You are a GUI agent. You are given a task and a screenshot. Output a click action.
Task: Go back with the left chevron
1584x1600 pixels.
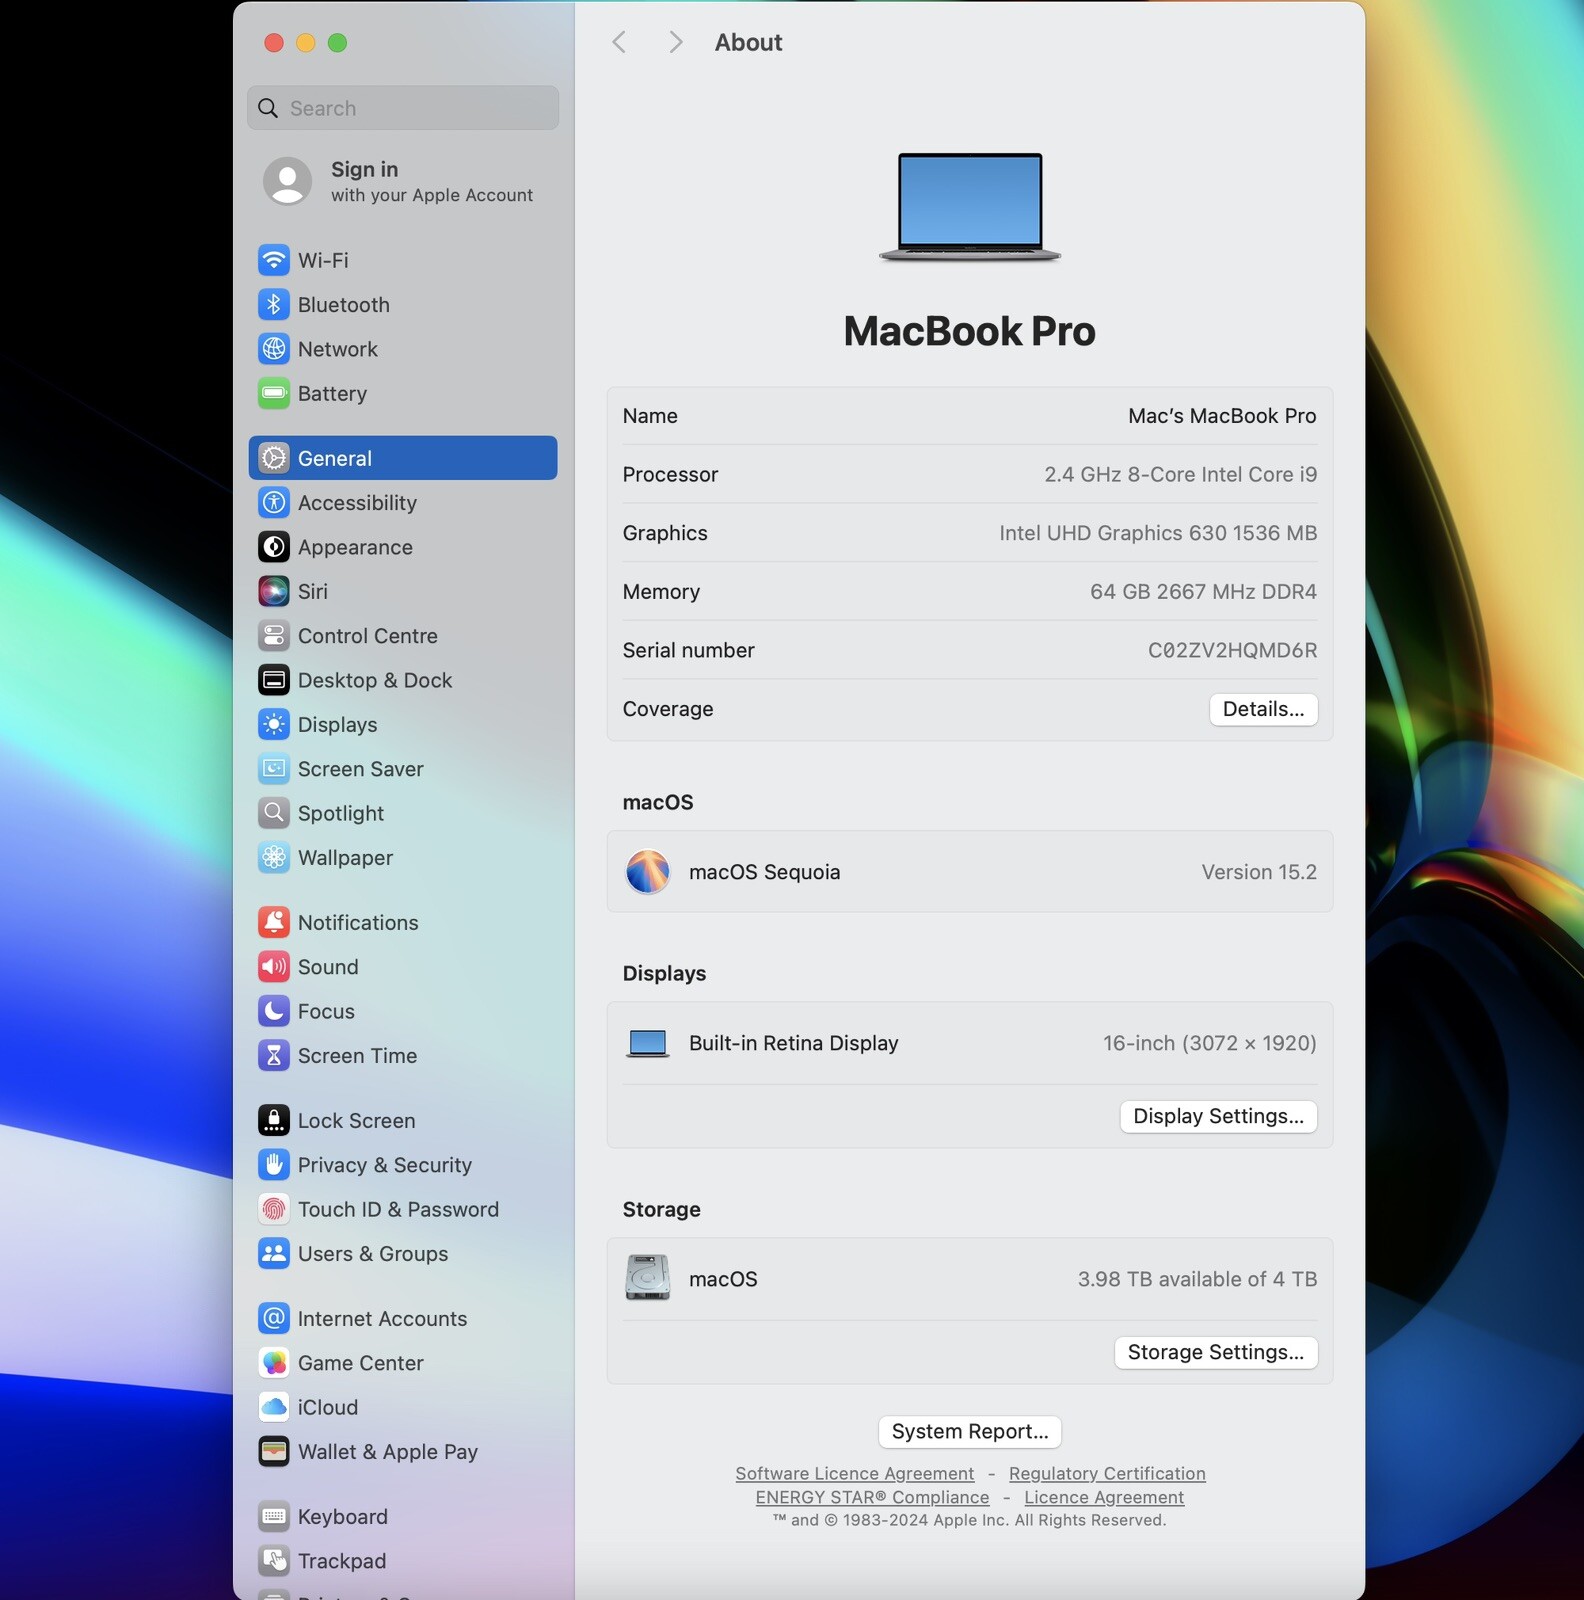coord(619,42)
